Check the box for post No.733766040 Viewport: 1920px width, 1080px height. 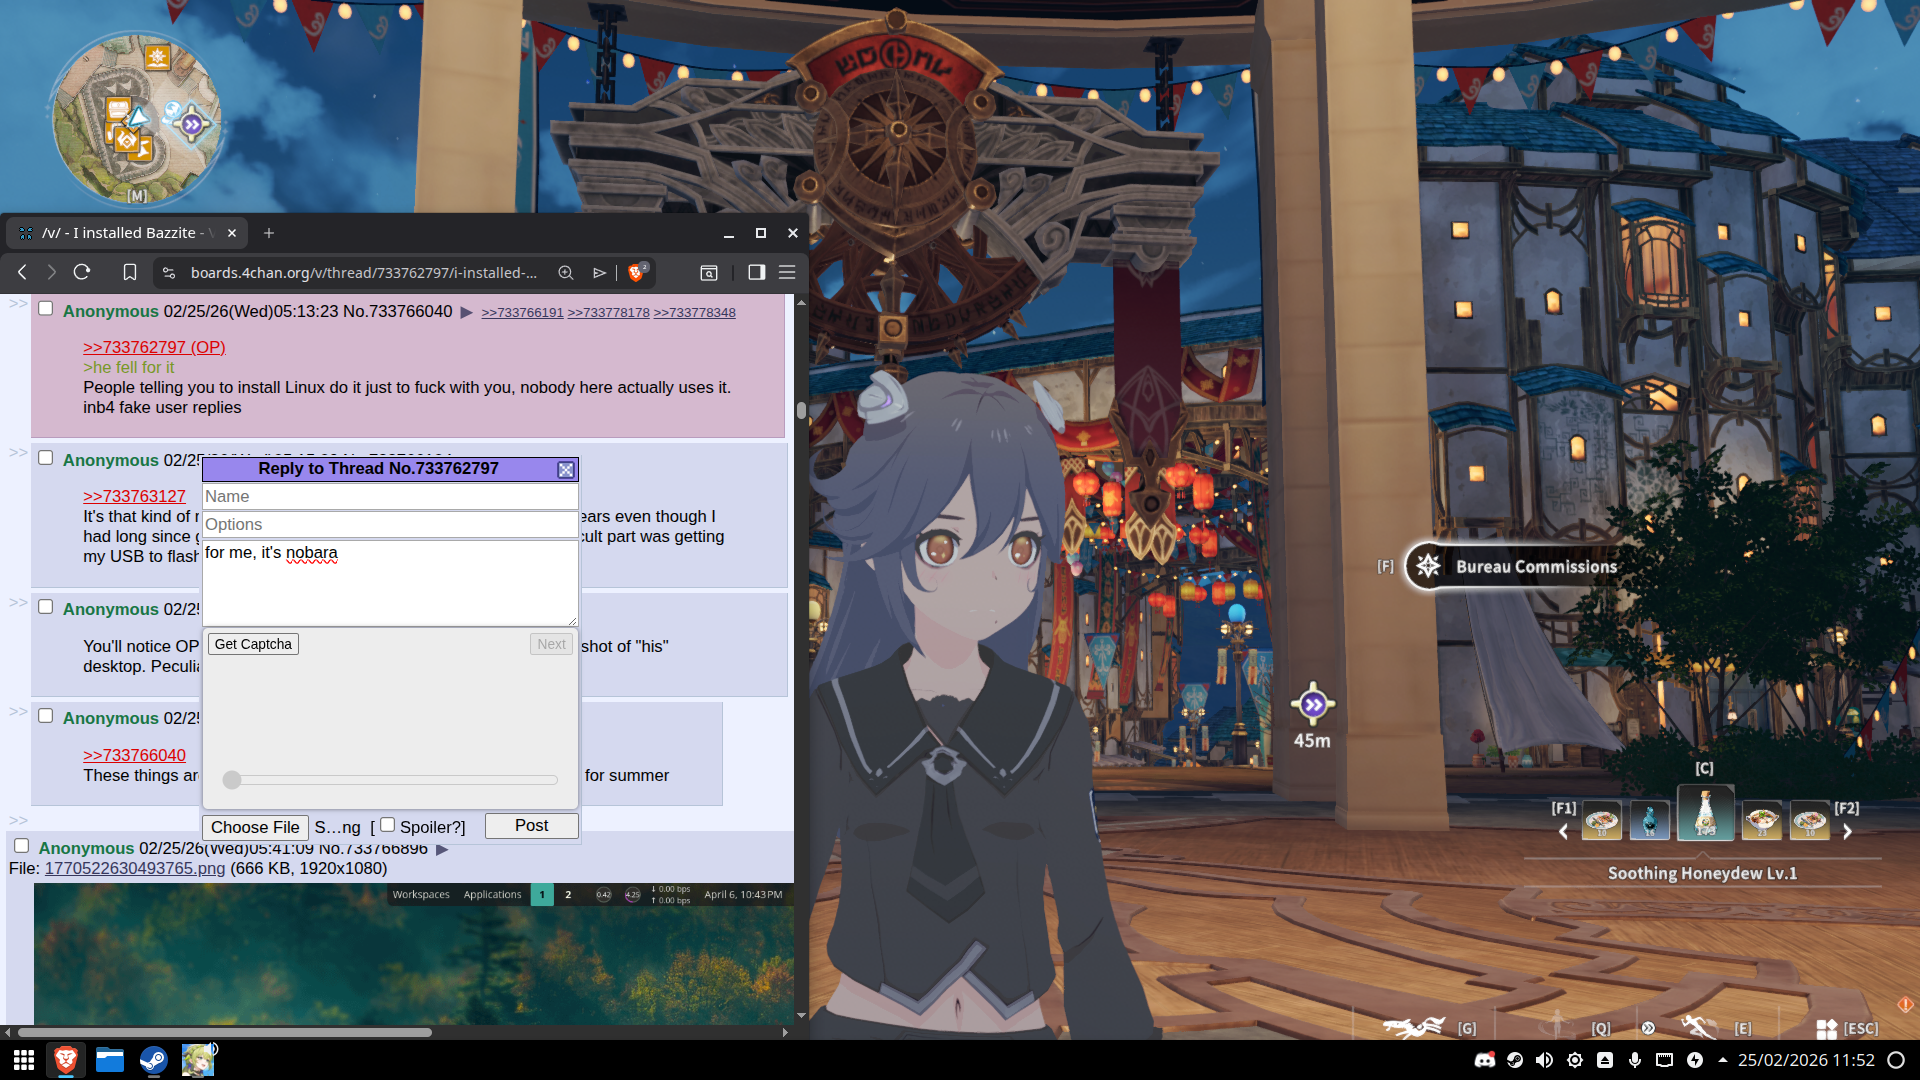point(46,309)
